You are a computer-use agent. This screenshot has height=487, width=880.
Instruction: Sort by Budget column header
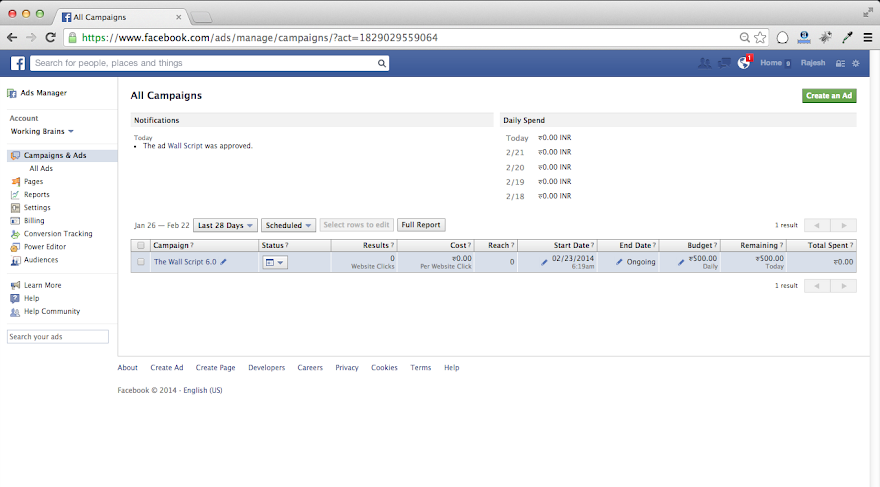pos(690,246)
